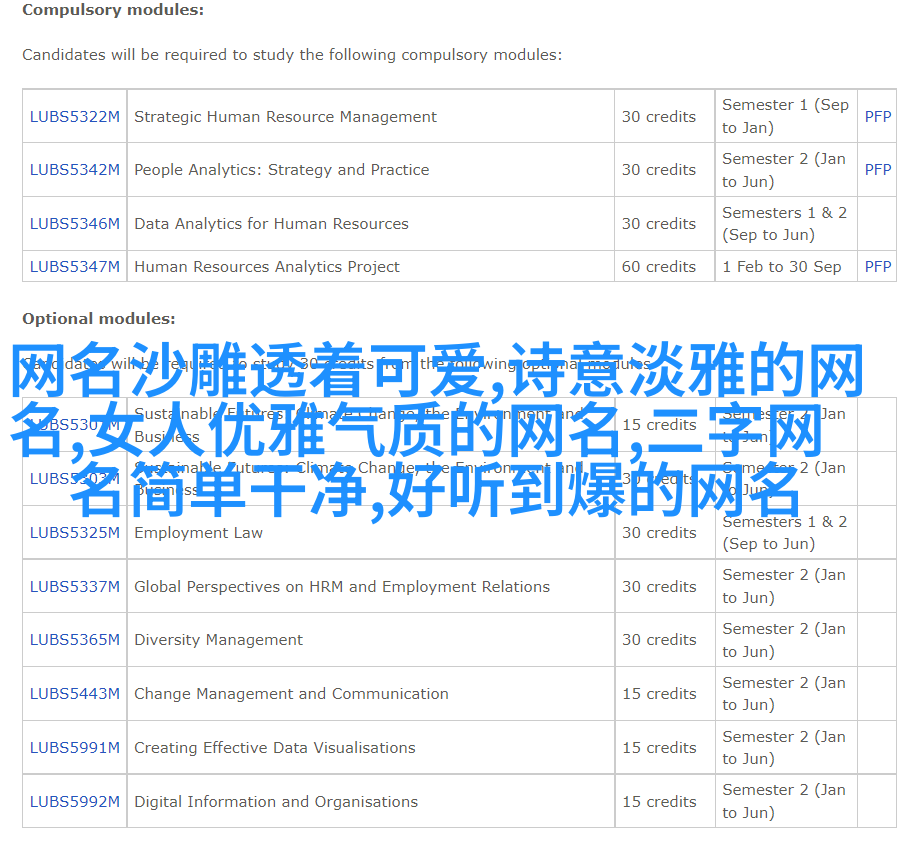
Task: Click '15 credits' in LUBS5992M row
Action: tap(659, 802)
